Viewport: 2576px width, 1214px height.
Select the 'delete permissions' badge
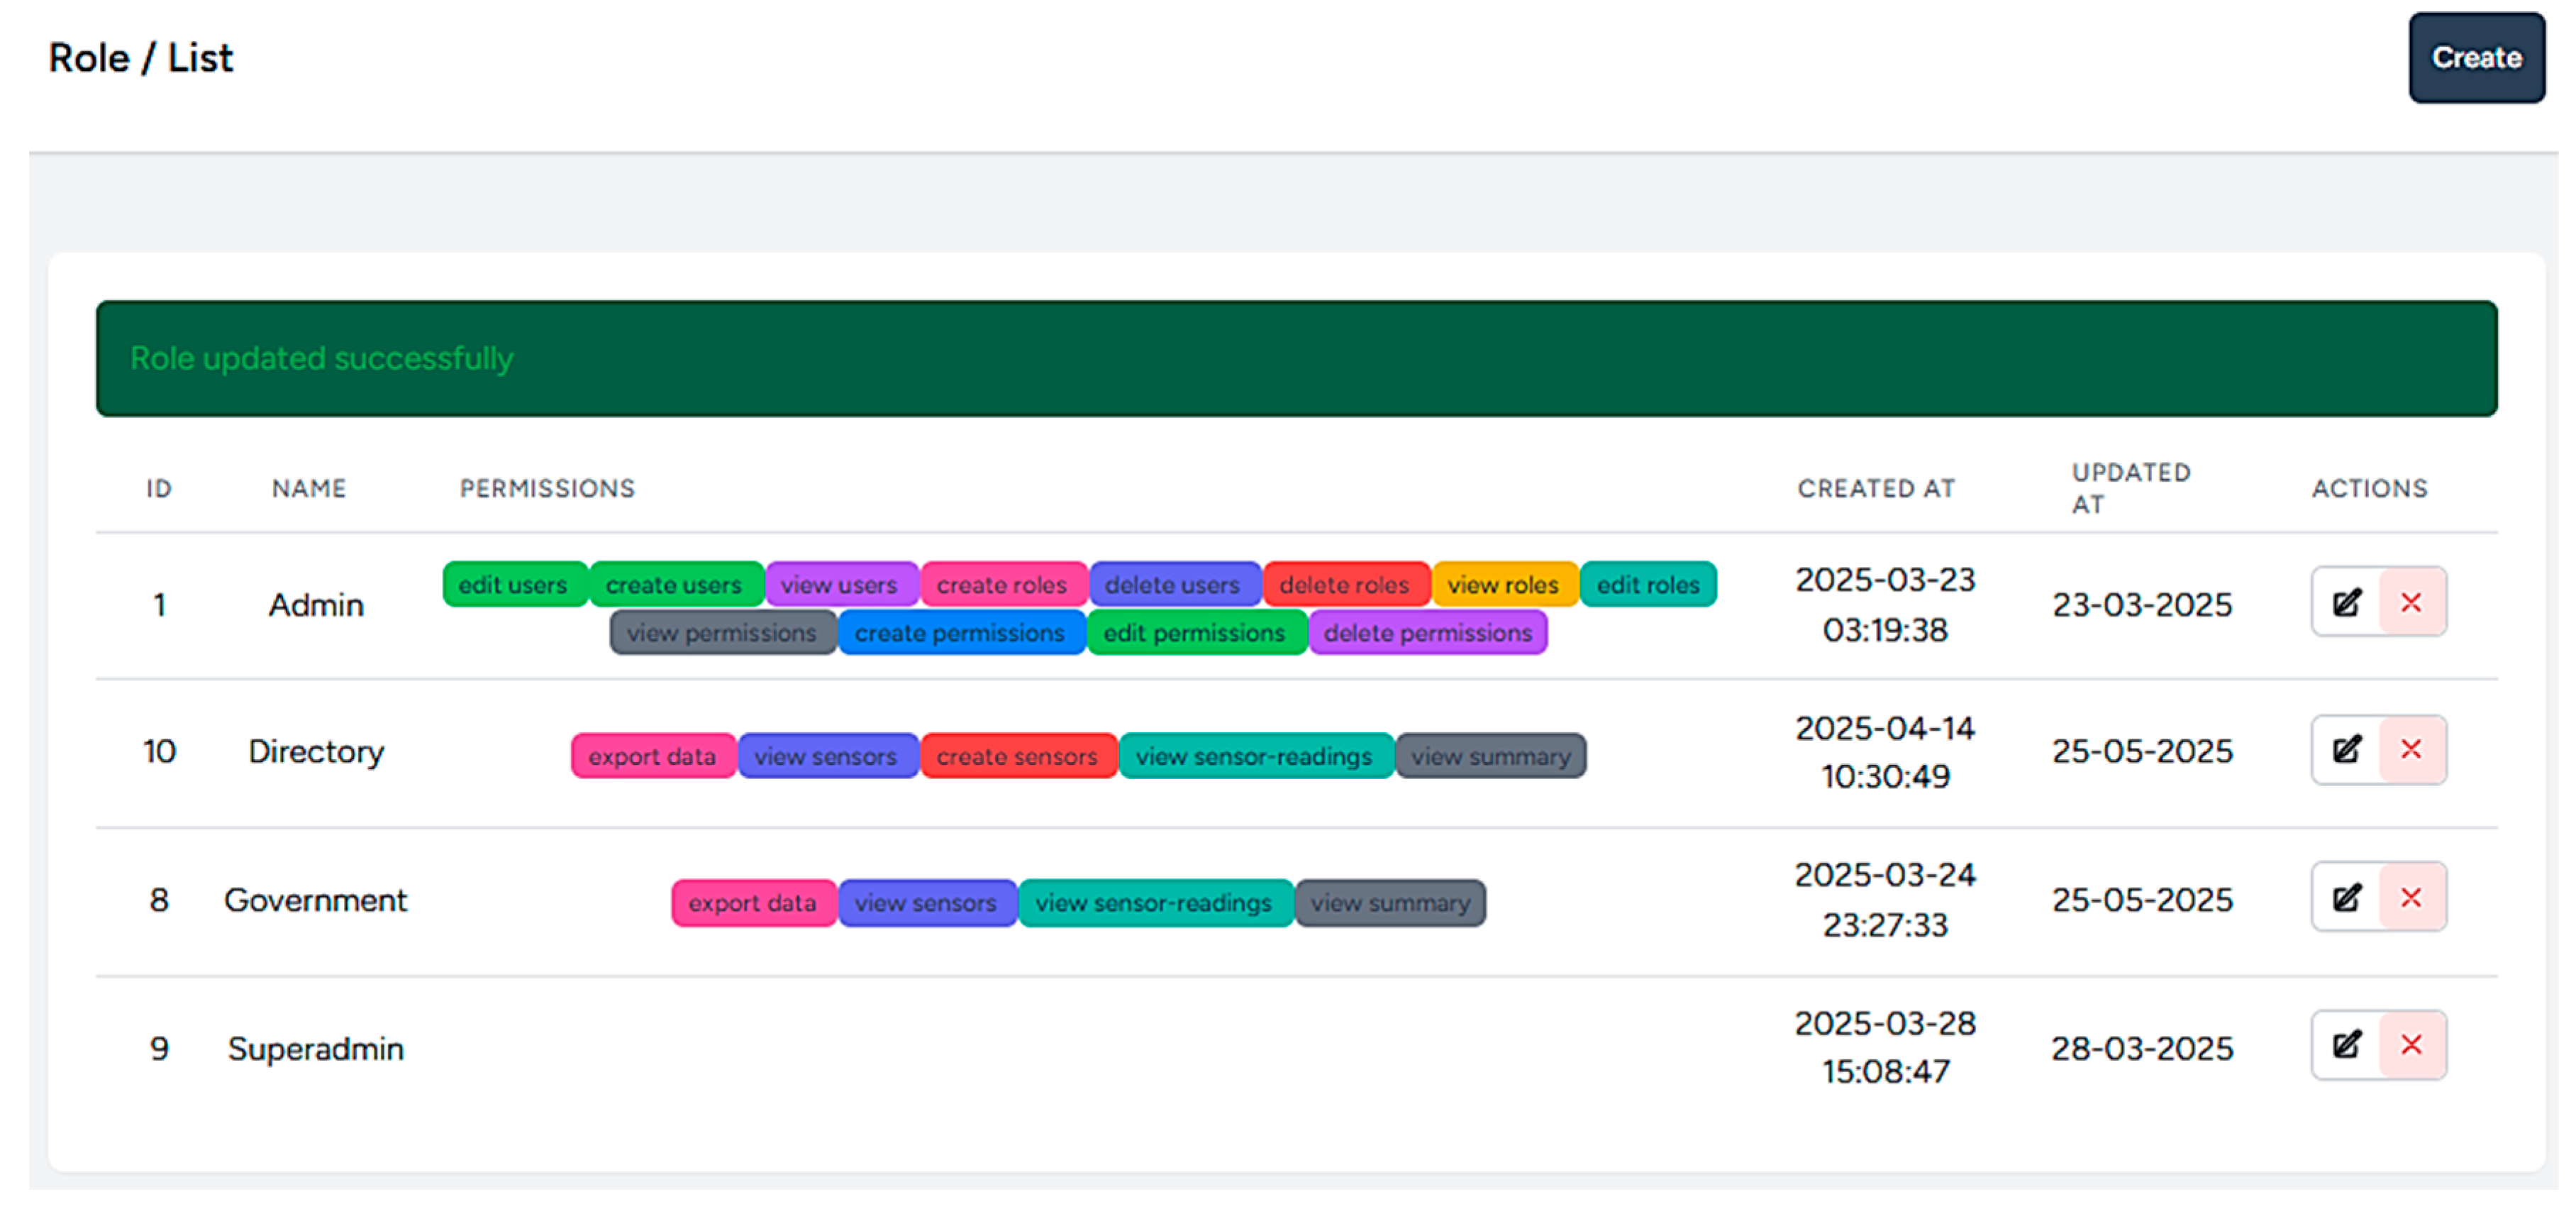[x=1428, y=633]
